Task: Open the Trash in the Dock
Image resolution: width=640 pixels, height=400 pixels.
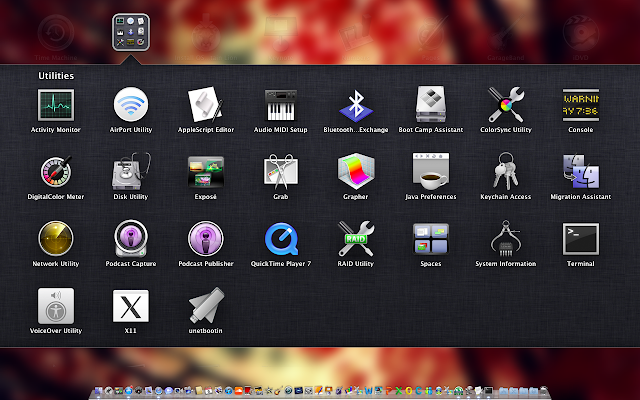Action: pos(543,391)
